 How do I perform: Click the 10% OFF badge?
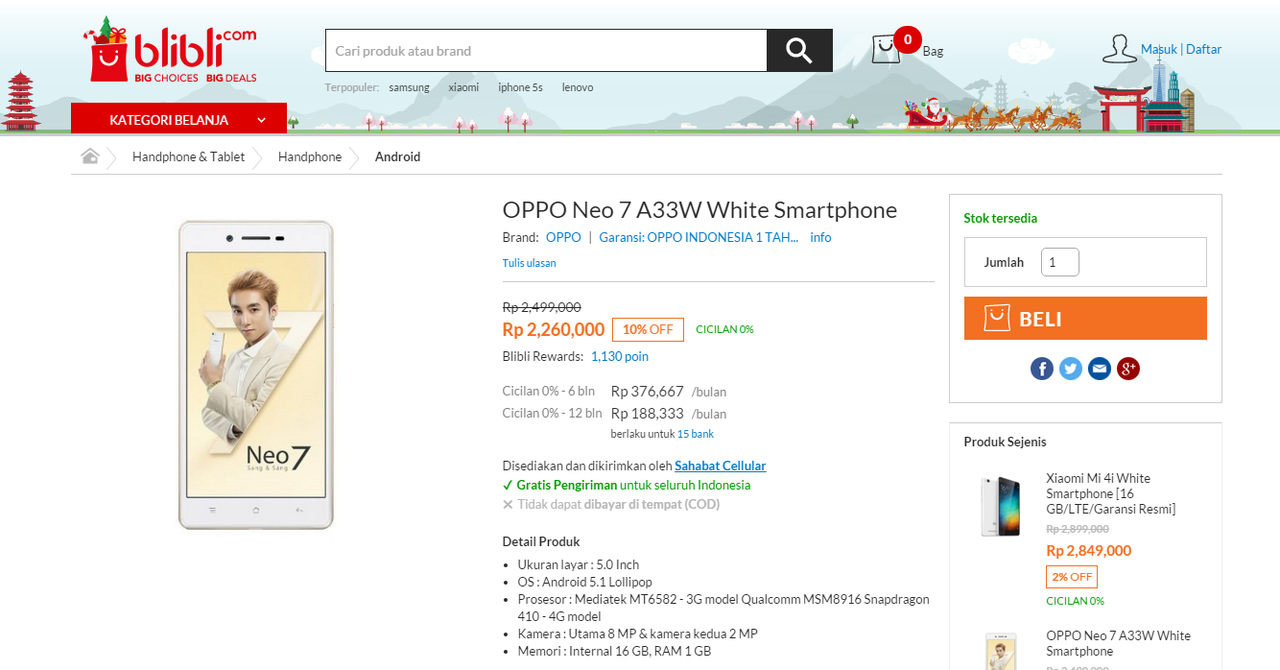[648, 329]
